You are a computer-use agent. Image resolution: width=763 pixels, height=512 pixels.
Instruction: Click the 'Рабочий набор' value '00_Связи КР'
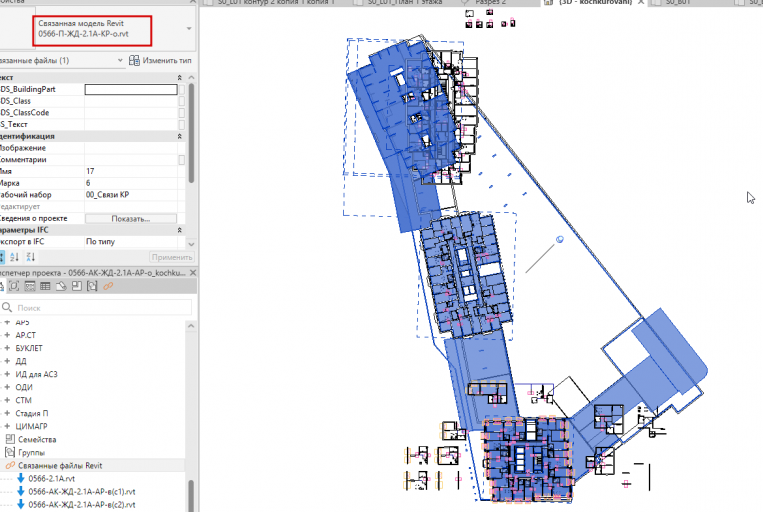coord(108,195)
